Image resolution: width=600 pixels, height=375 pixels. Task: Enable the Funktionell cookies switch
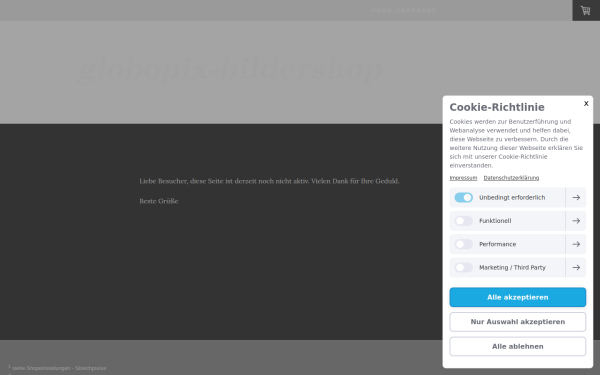point(463,221)
